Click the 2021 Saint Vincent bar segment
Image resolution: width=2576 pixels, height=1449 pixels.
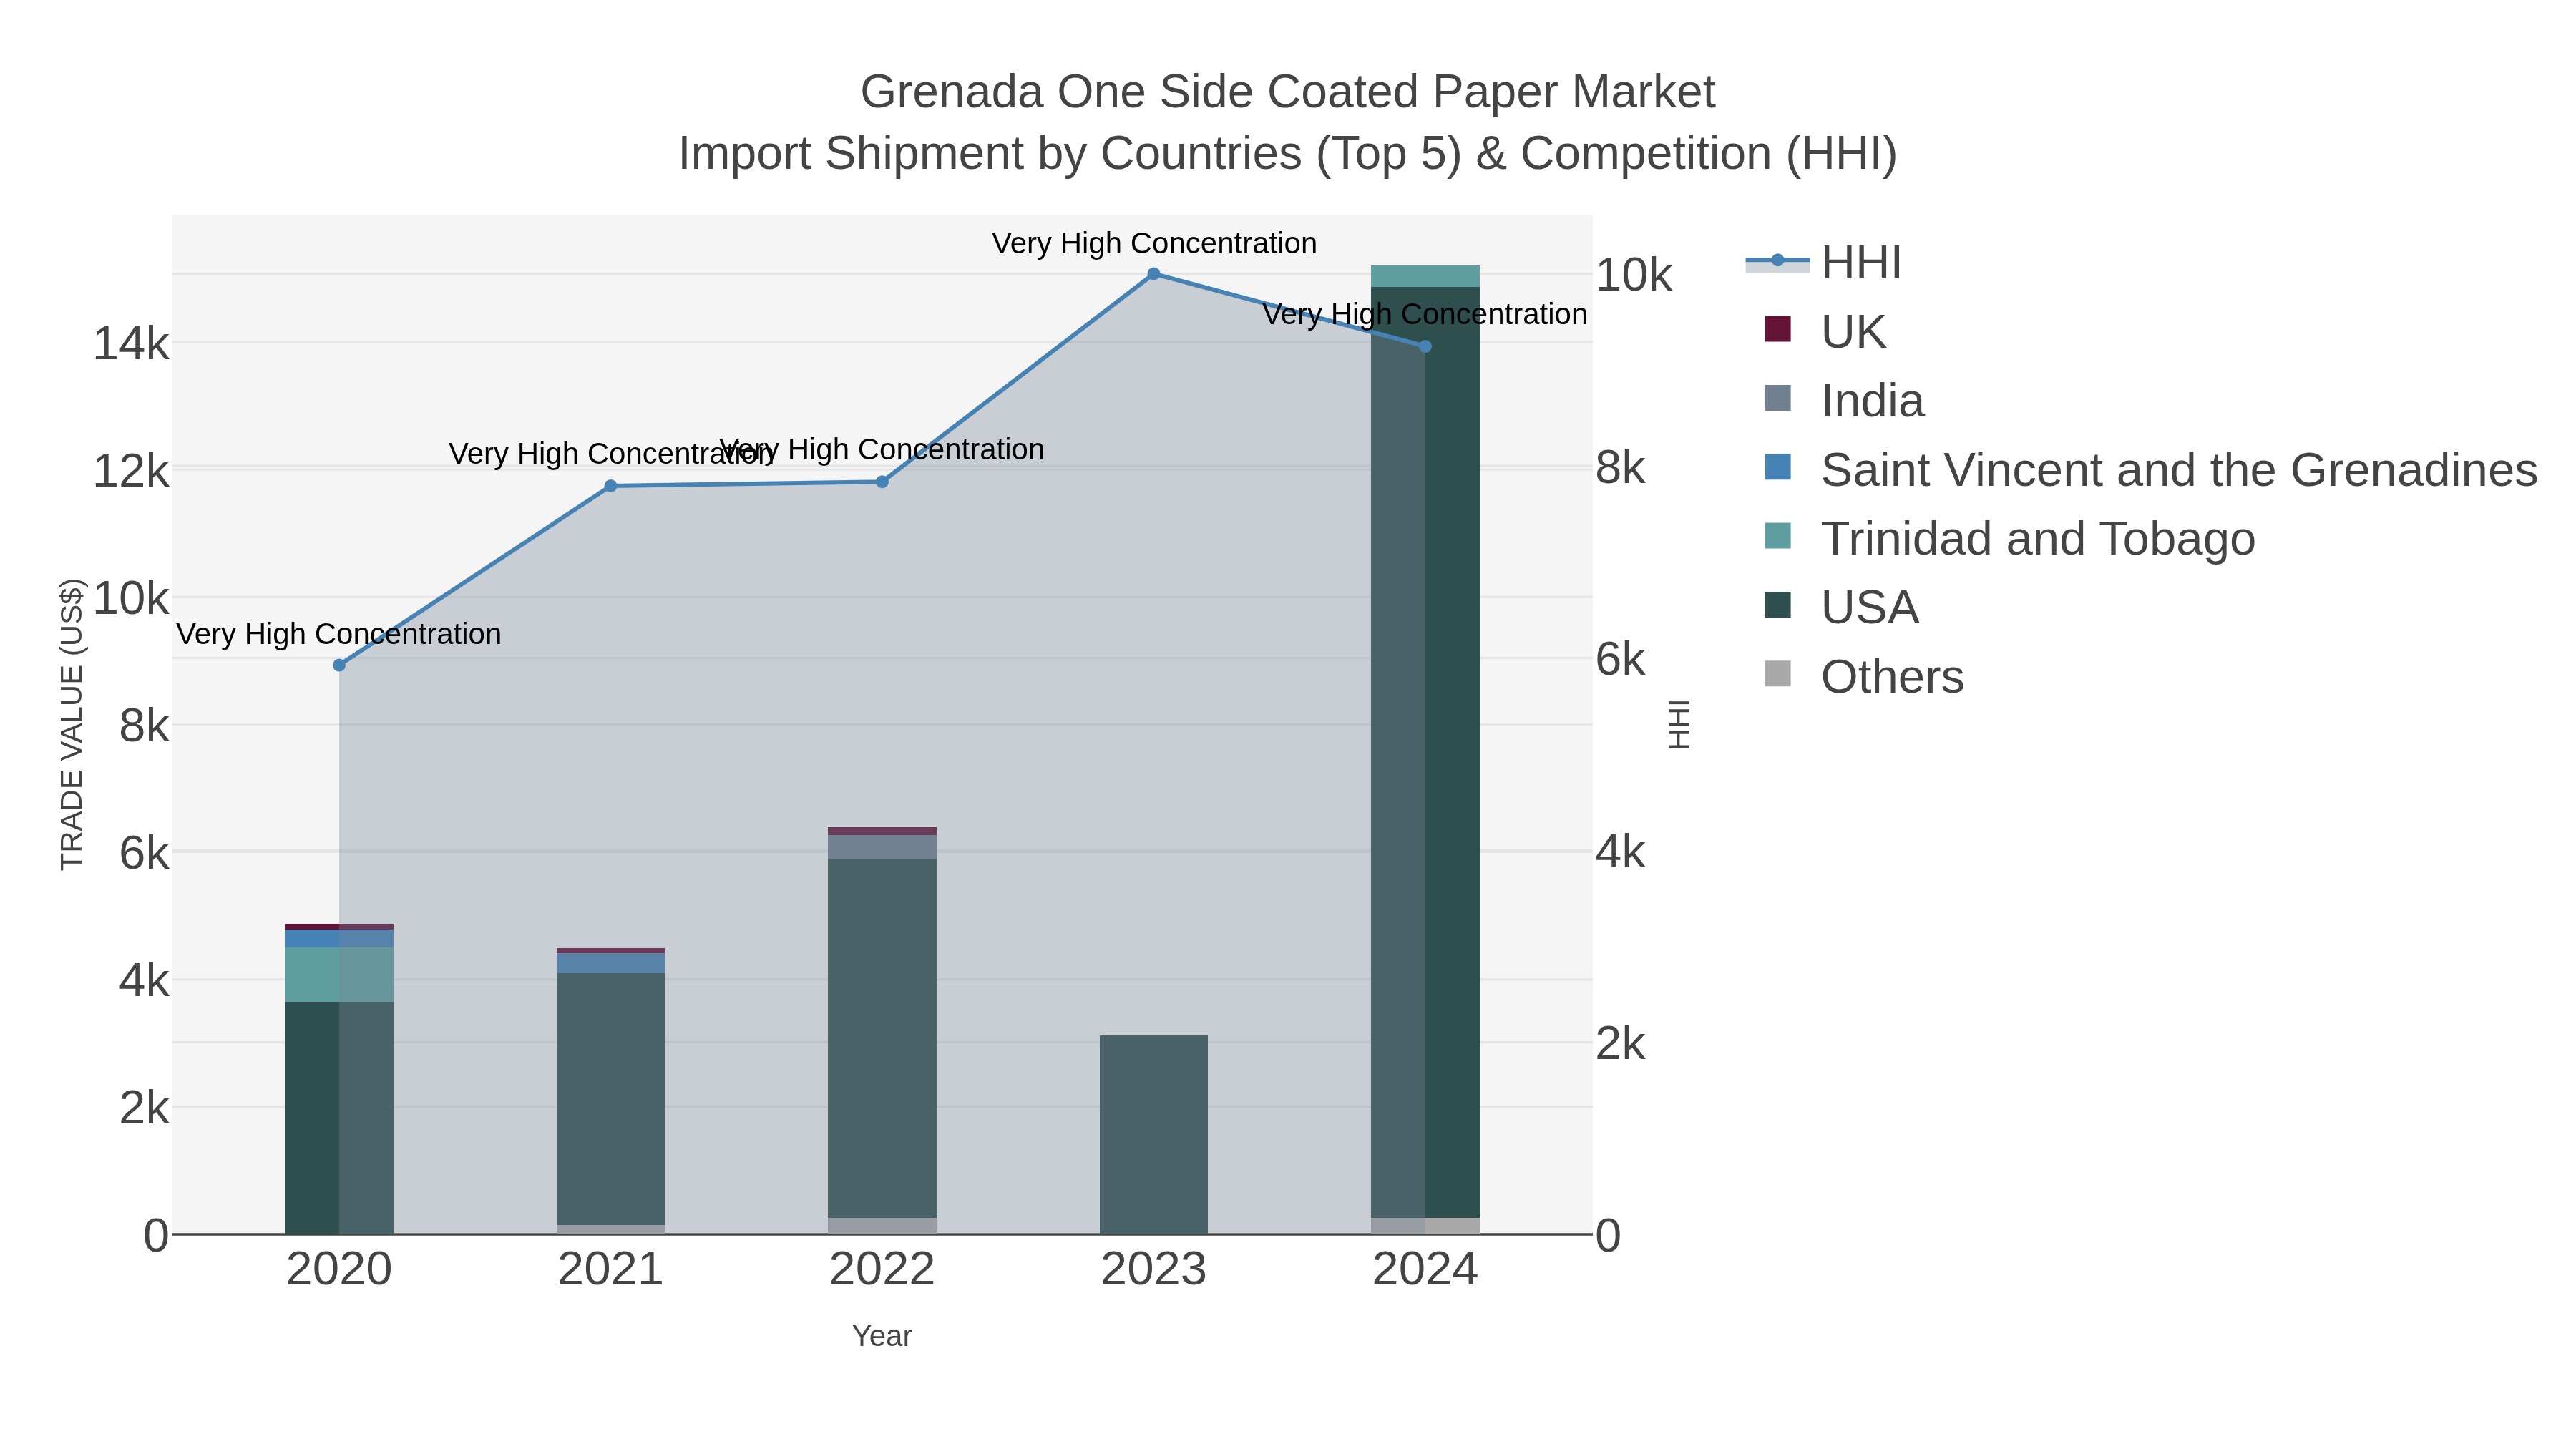tap(610, 963)
